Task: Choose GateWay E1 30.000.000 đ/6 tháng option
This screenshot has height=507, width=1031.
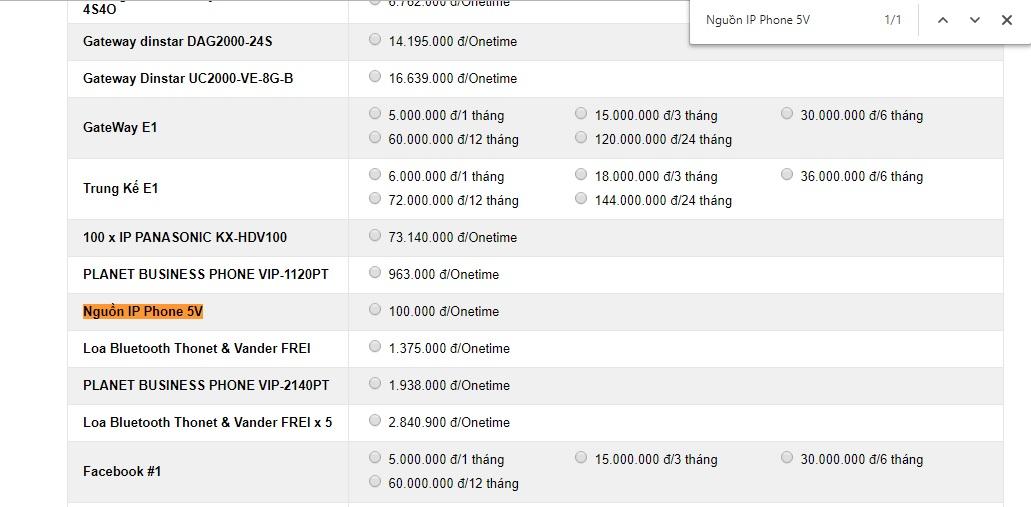Action: coord(787,113)
